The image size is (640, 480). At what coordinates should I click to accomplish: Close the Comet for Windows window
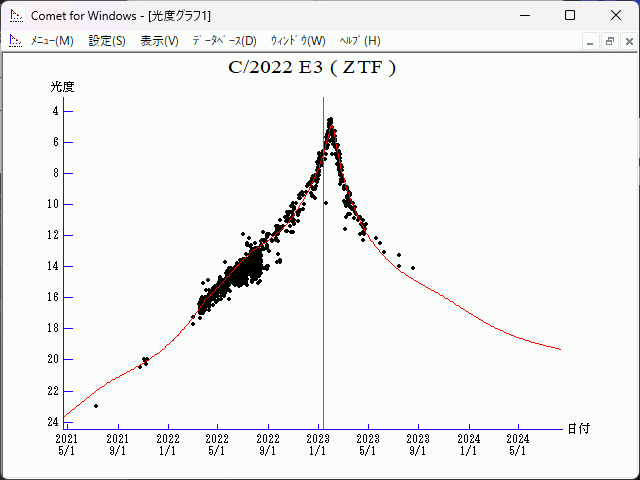pos(616,16)
